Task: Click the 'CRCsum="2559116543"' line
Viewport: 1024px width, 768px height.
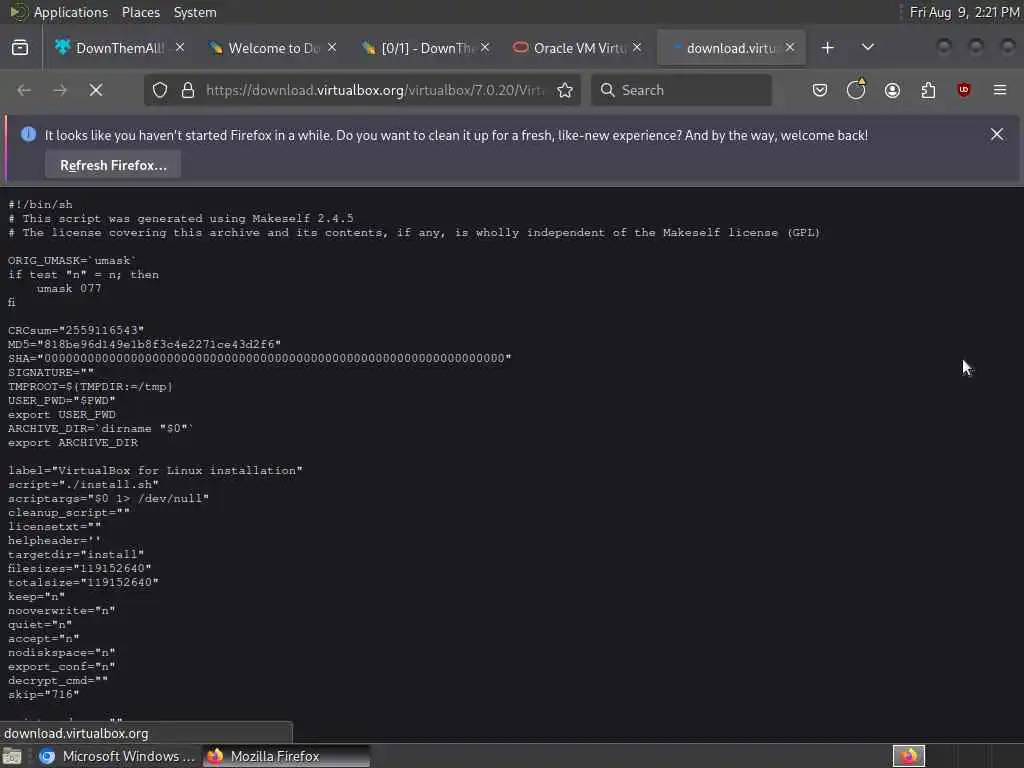Action: (76, 330)
